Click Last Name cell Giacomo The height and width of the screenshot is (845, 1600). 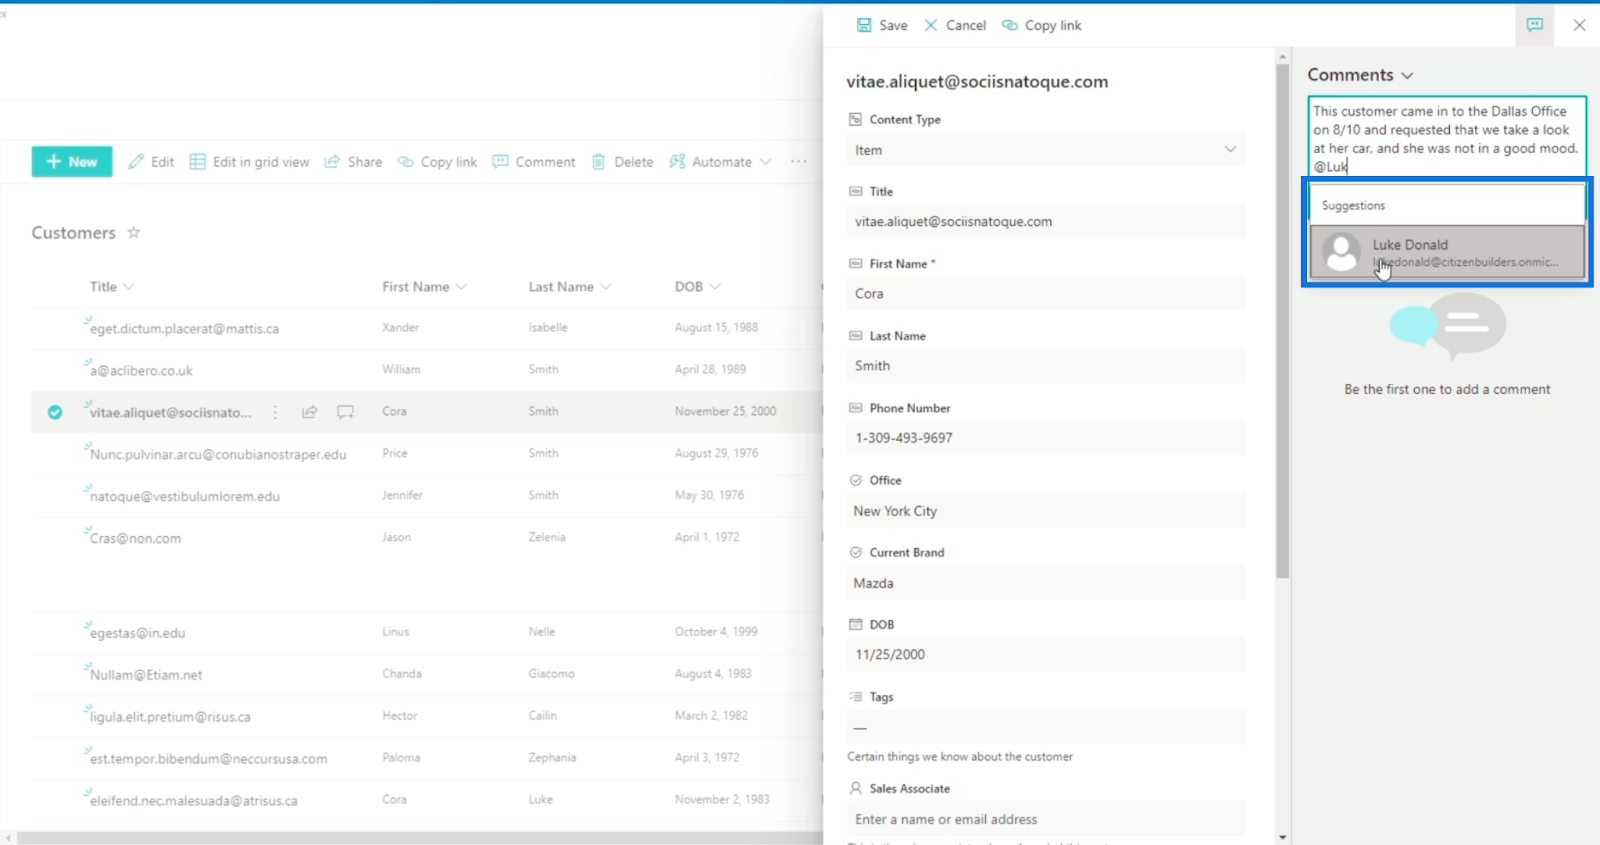[551, 675]
